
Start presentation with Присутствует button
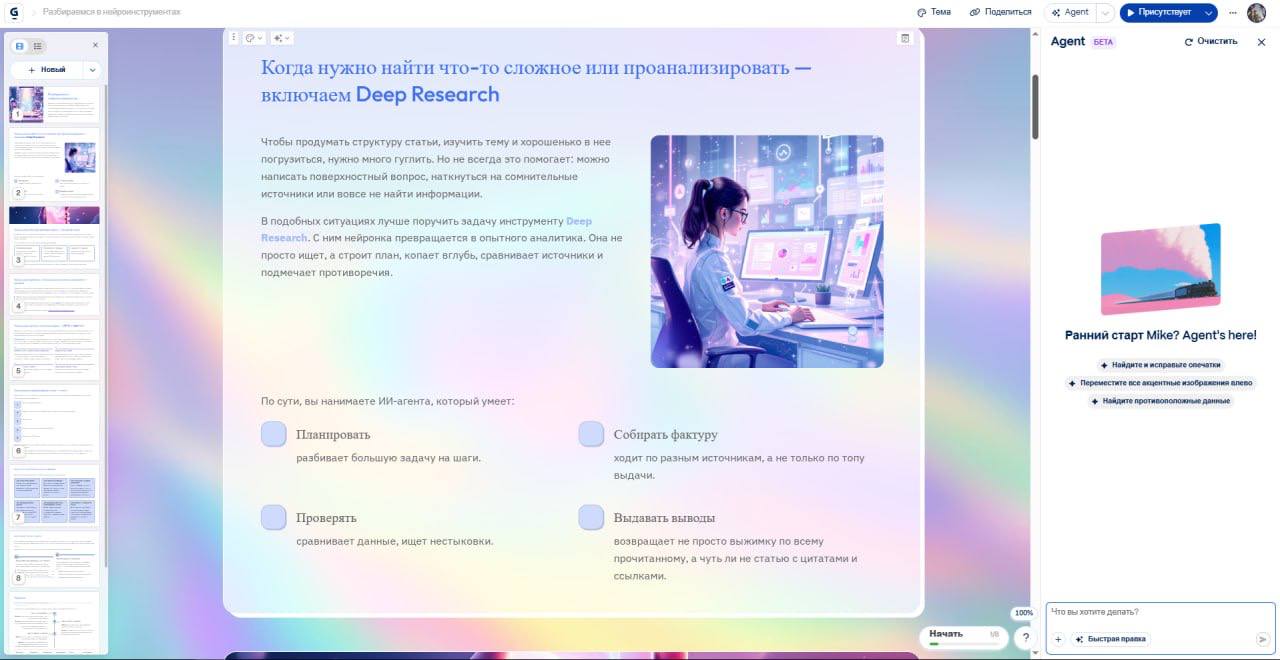[1158, 12]
